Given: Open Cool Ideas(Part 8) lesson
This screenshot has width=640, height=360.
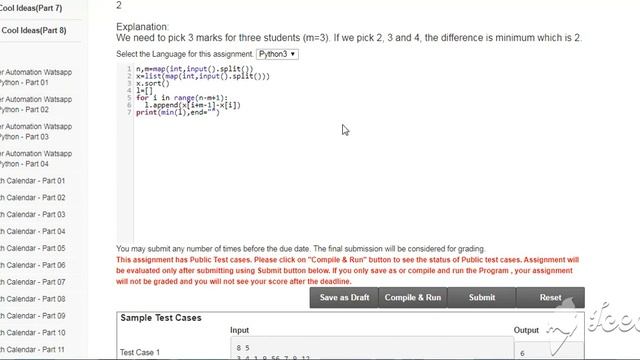Looking at the screenshot, I should point(33,30).
